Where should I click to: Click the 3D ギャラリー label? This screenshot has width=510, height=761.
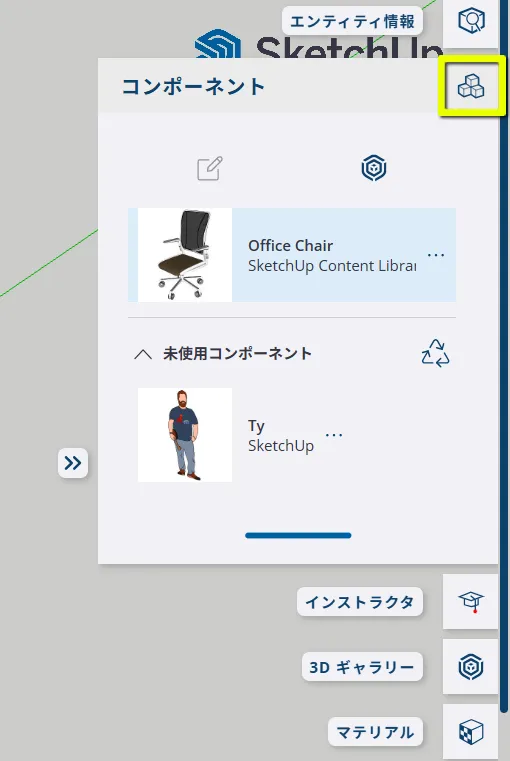[362, 667]
